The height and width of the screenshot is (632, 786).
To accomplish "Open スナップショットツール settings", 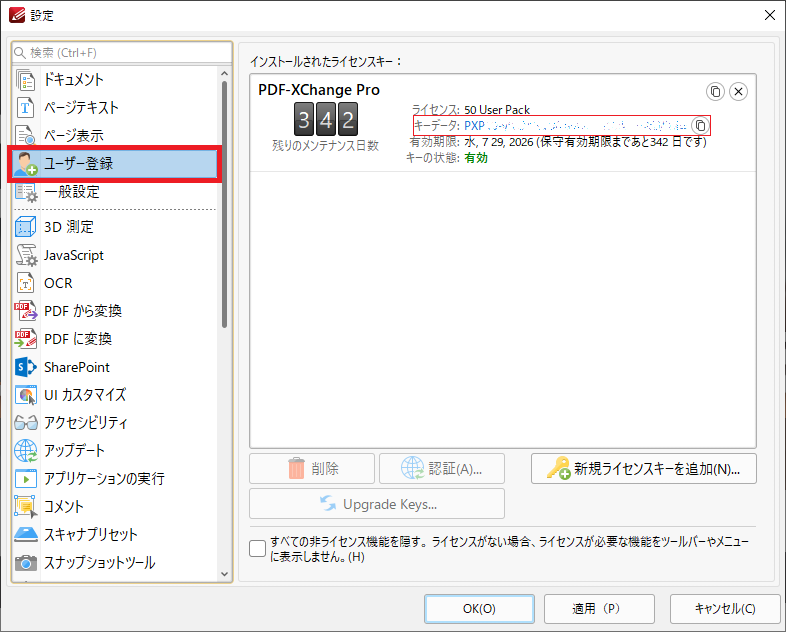I will (x=115, y=563).
